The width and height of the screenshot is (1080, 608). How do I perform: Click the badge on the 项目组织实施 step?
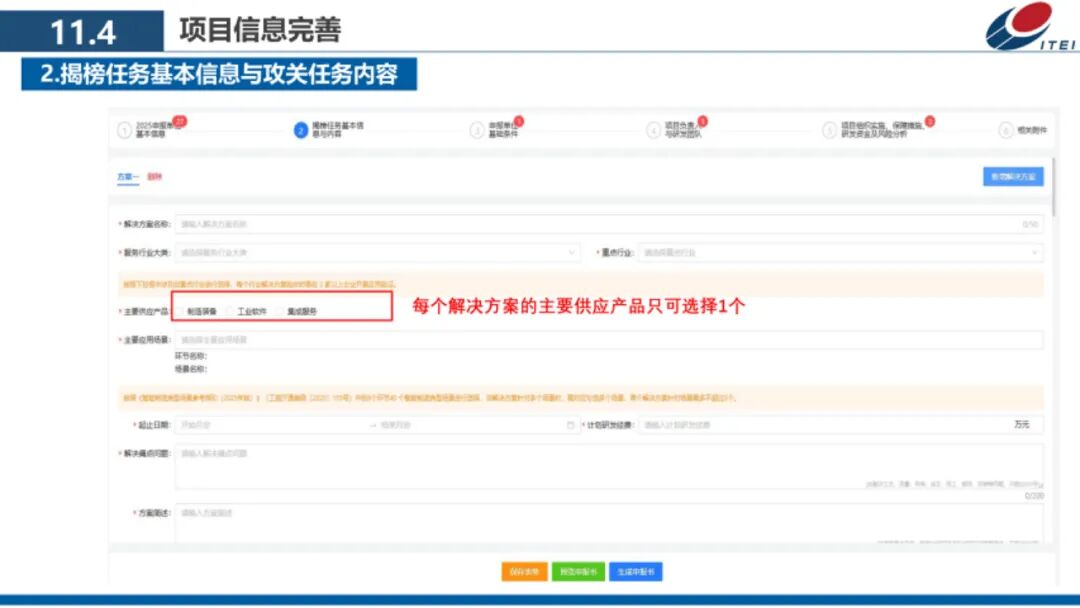click(x=931, y=119)
